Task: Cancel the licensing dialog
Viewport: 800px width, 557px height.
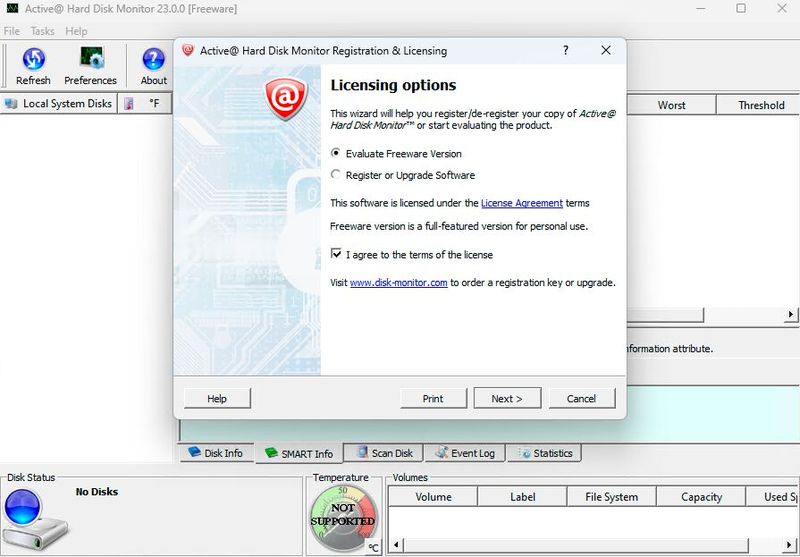Action: (x=582, y=398)
